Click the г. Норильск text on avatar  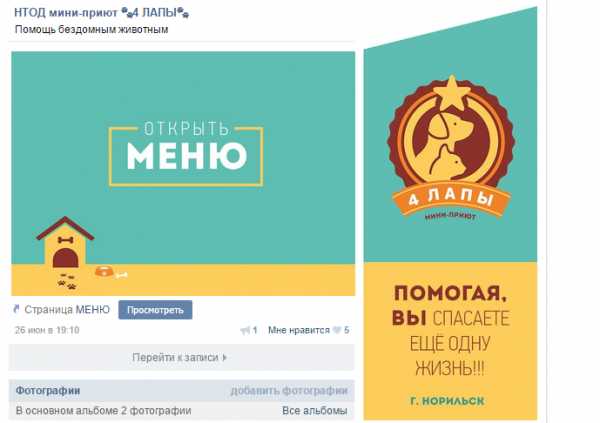(447, 401)
